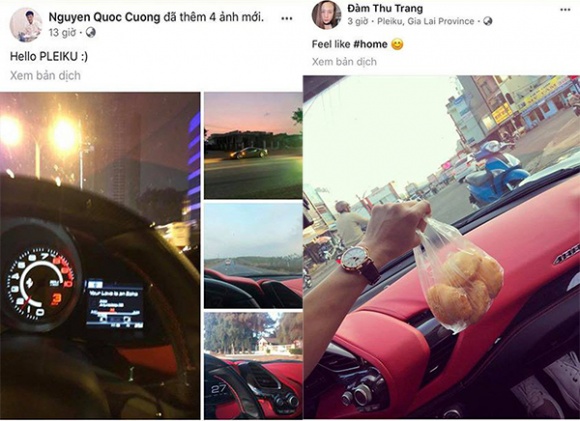Click Xem bản dịch under Hello PLEIKU
The image size is (580, 421).
click(x=45, y=75)
